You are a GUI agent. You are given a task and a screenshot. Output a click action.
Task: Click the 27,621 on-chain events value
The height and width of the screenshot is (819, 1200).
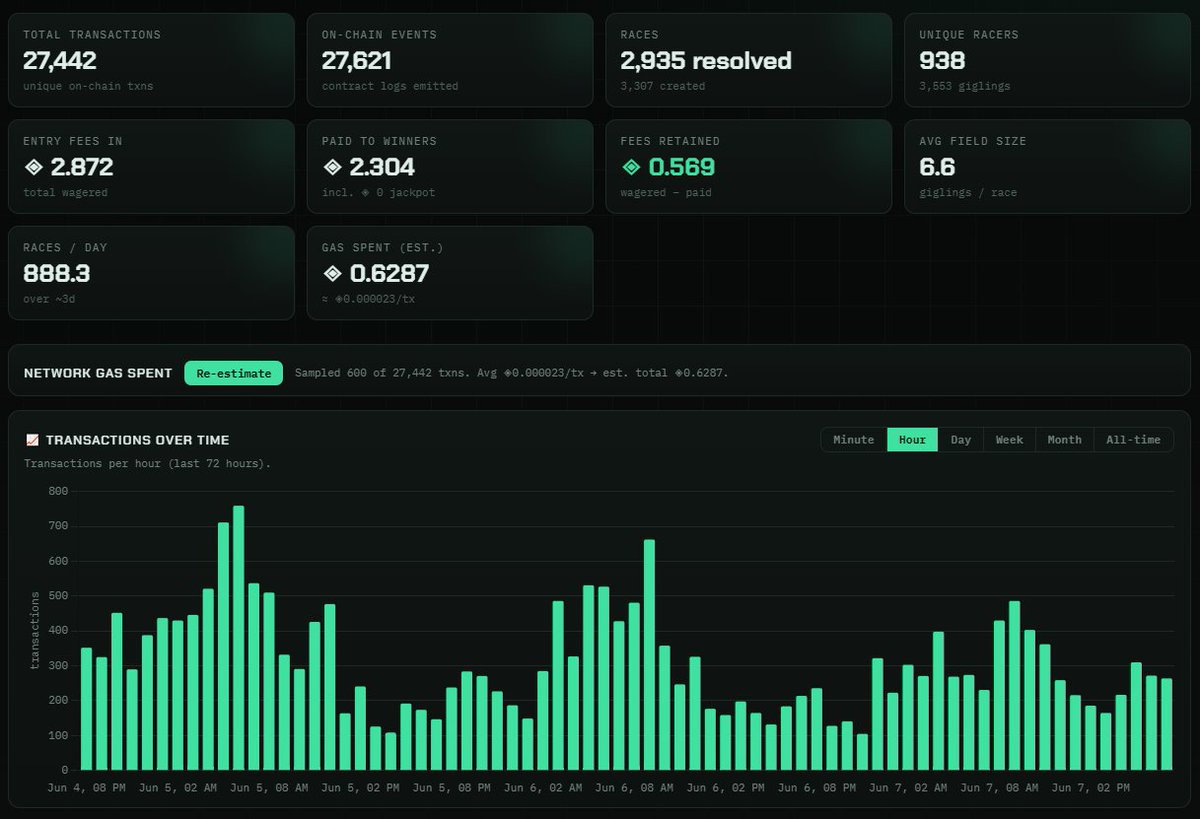coord(357,61)
